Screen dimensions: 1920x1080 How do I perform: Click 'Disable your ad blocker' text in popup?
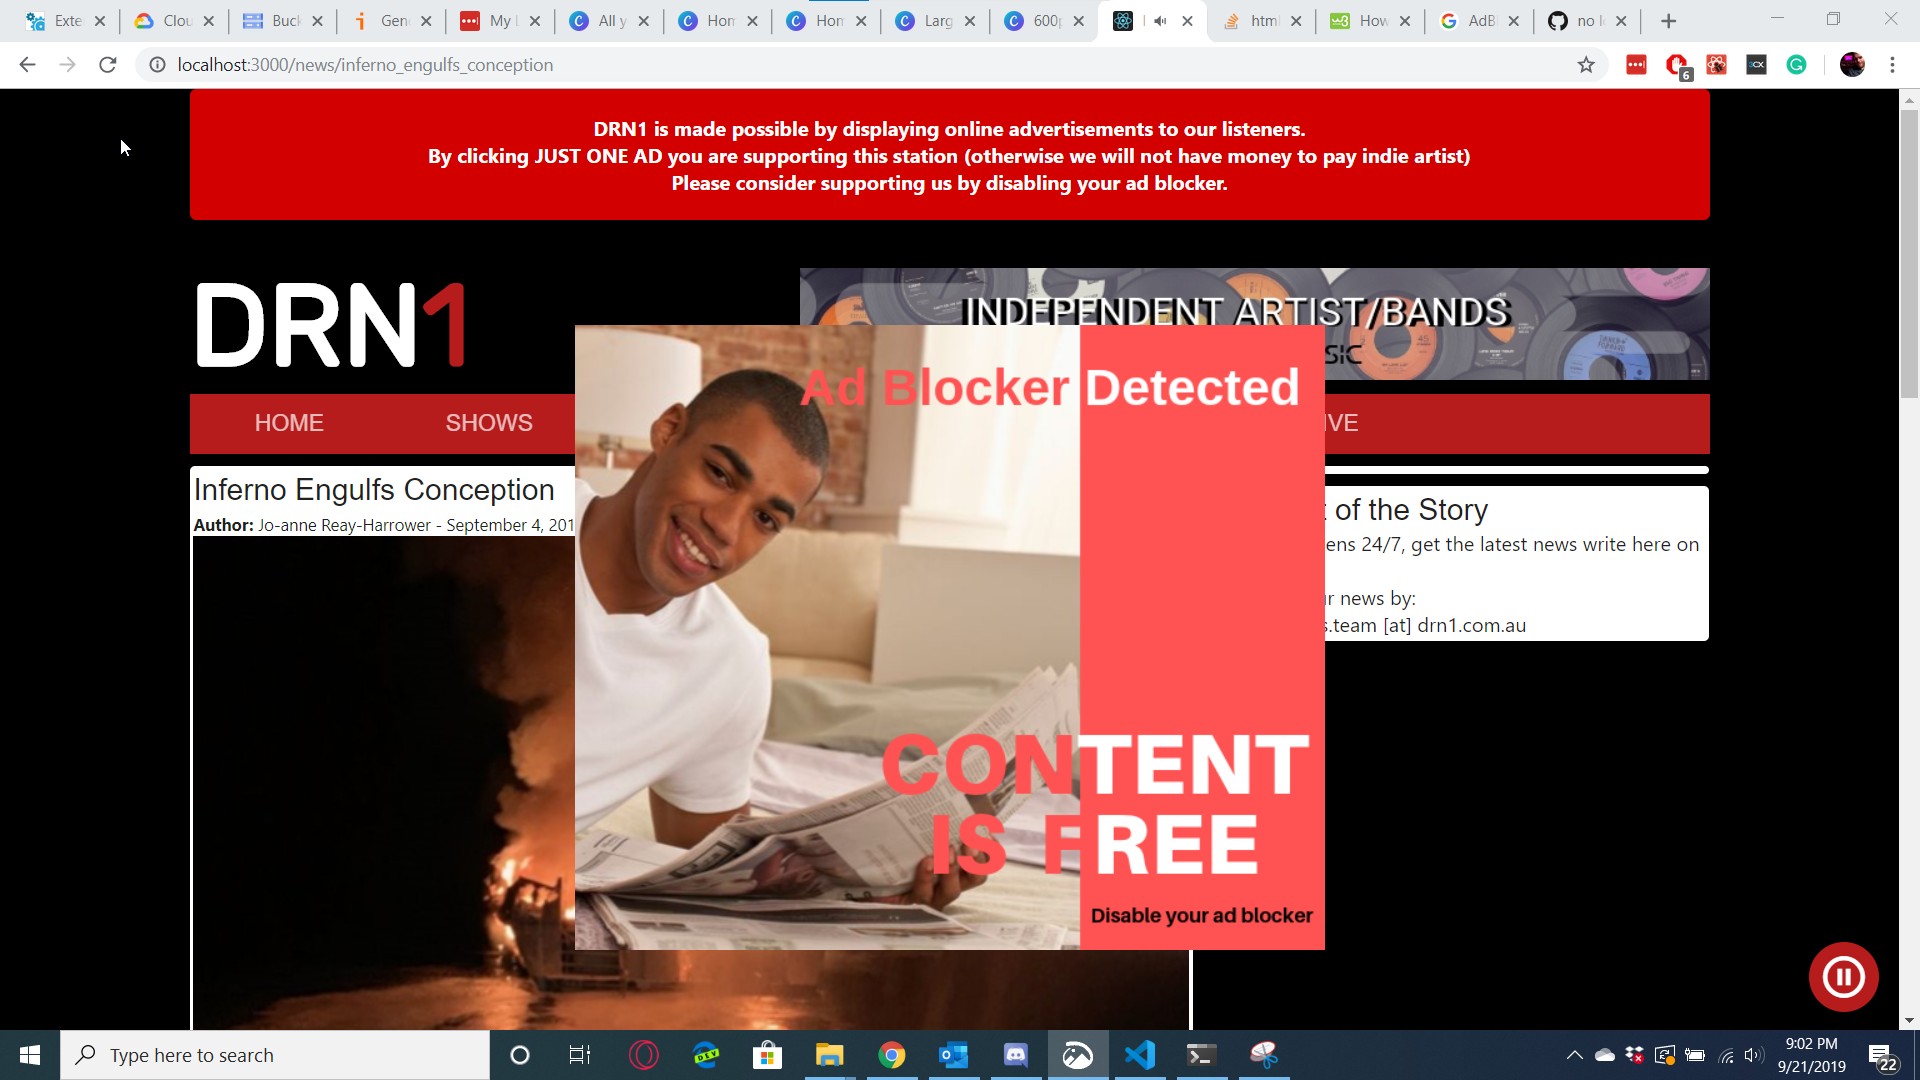[x=1201, y=916]
